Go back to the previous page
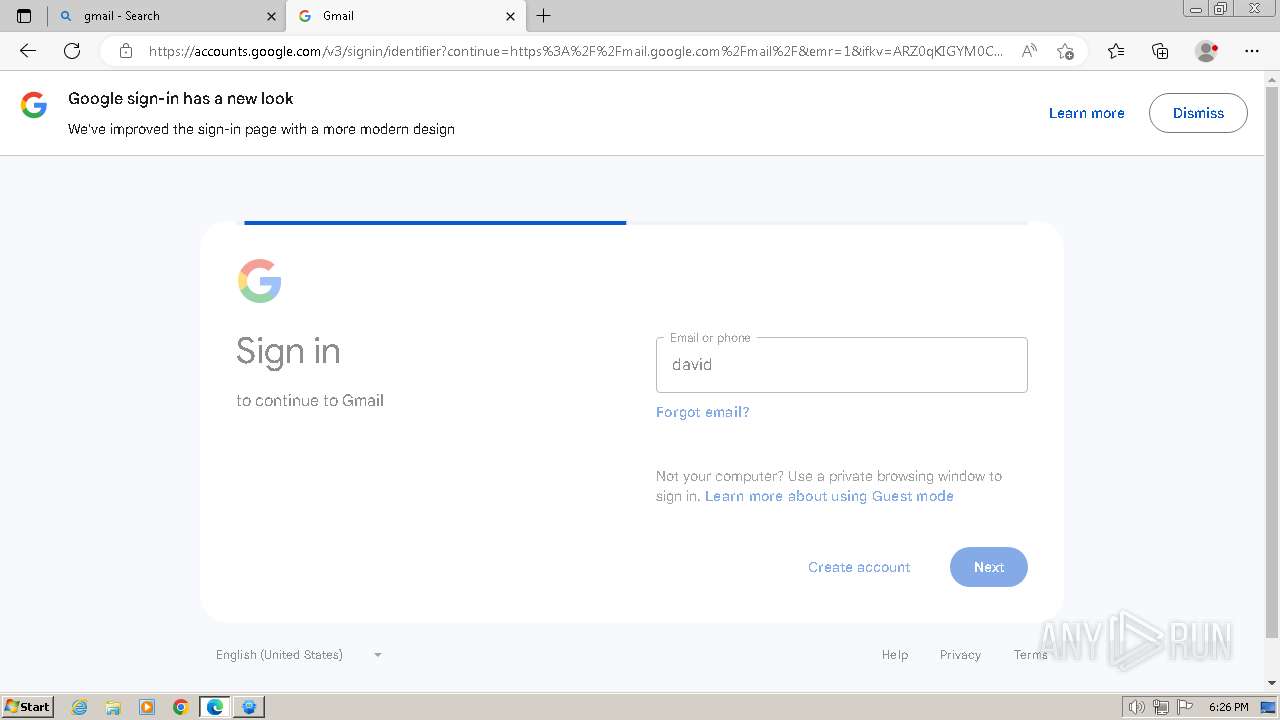The image size is (1280, 720). [28, 51]
